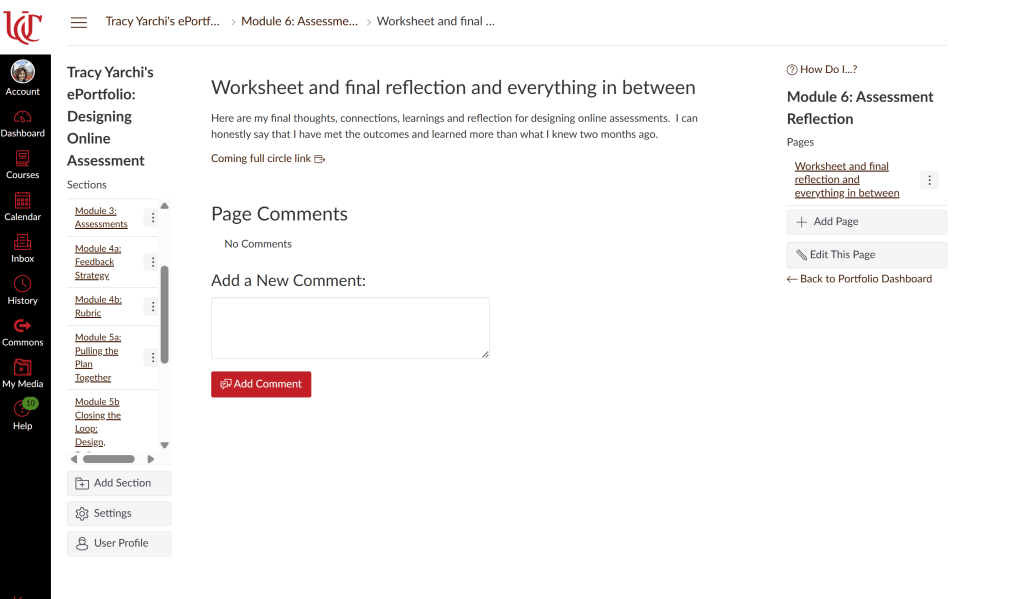Viewport: 1023px width, 599px height.
Task: Open the Dashboard from global navigation
Action: (x=22, y=123)
